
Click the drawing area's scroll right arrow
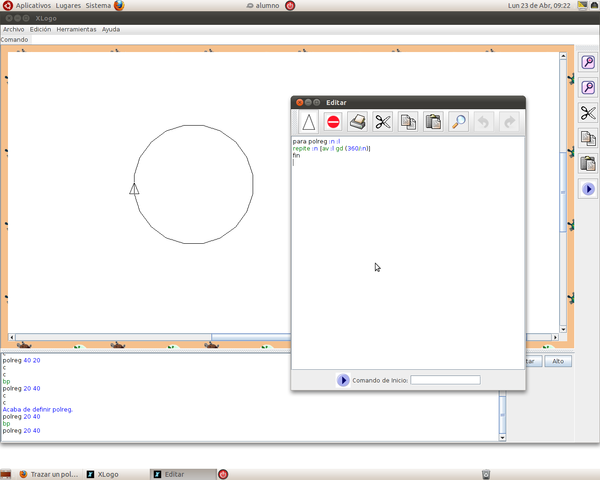555,337
